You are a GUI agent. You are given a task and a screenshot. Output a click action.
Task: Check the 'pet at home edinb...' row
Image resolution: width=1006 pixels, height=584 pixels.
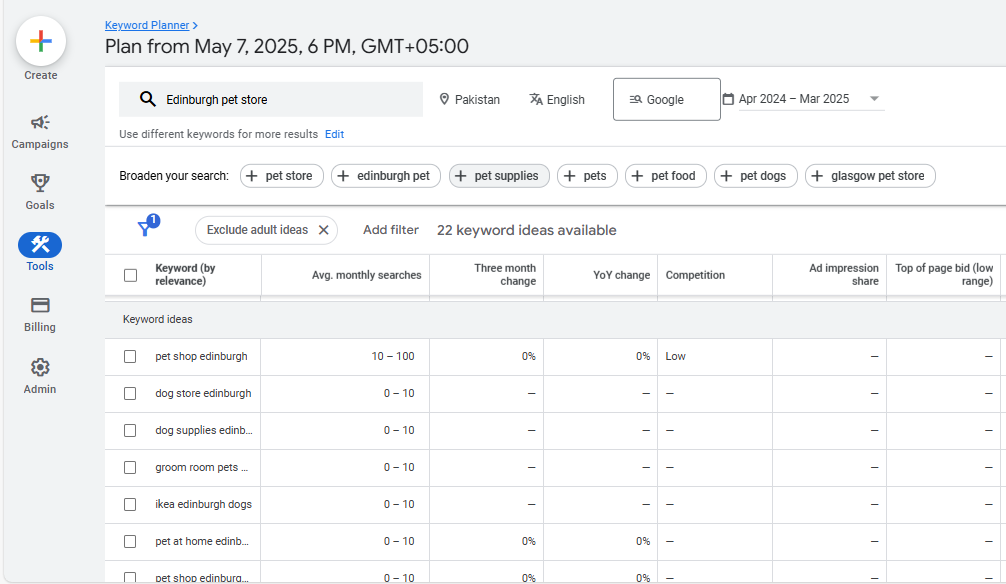(130, 542)
